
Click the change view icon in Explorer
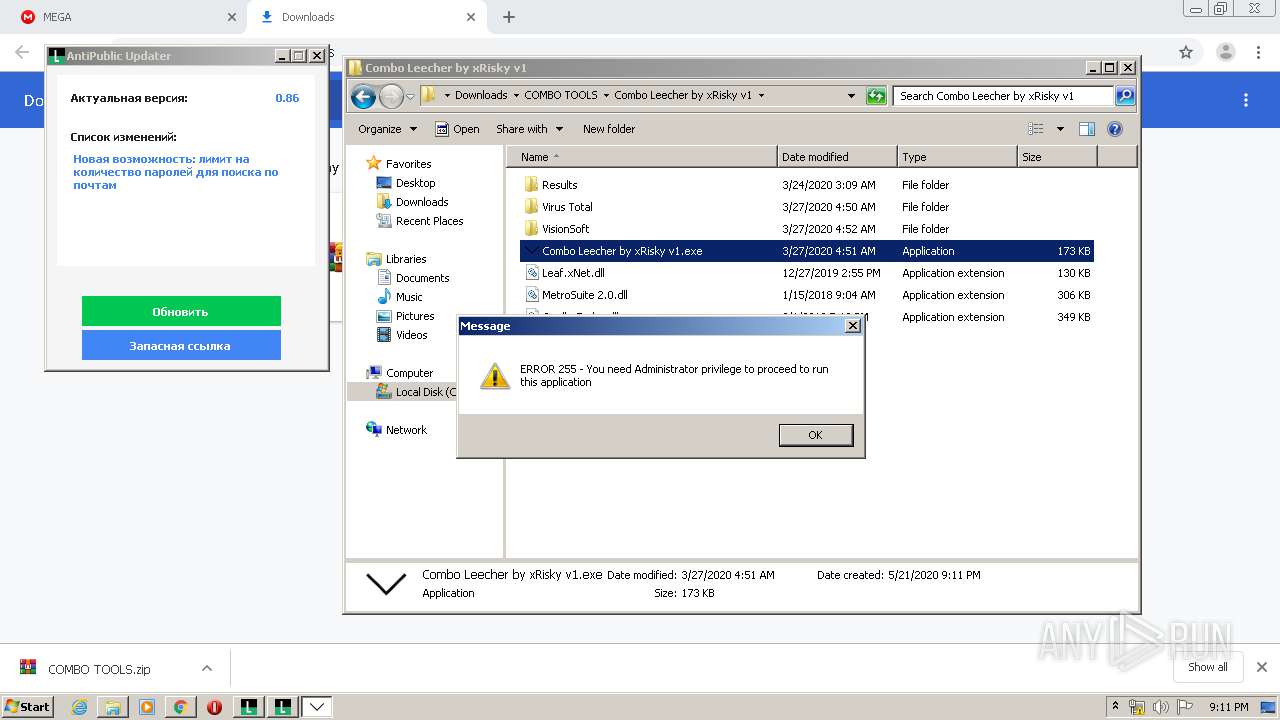coord(1036,129)
